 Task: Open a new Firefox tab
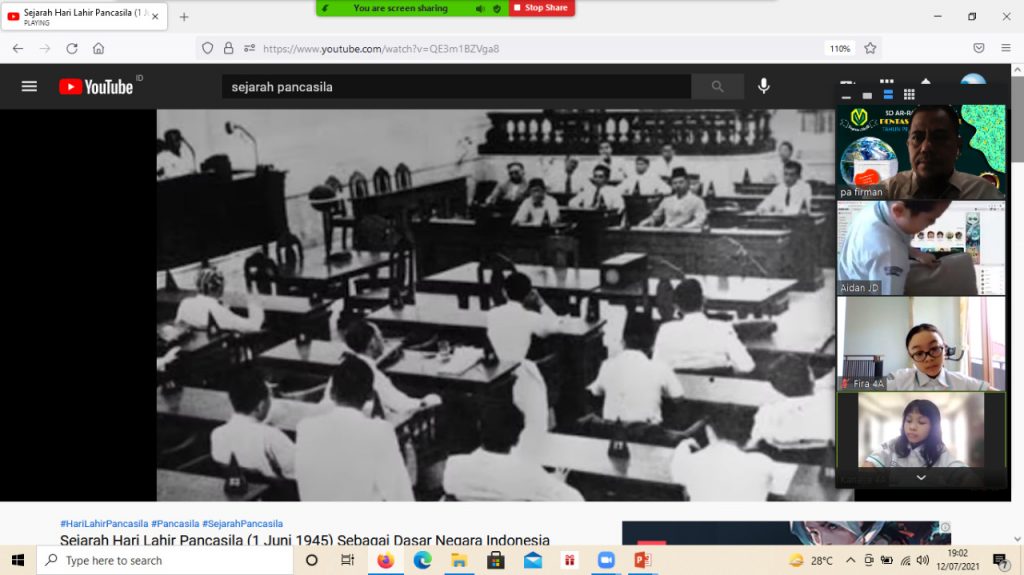(x=184, y=17)
